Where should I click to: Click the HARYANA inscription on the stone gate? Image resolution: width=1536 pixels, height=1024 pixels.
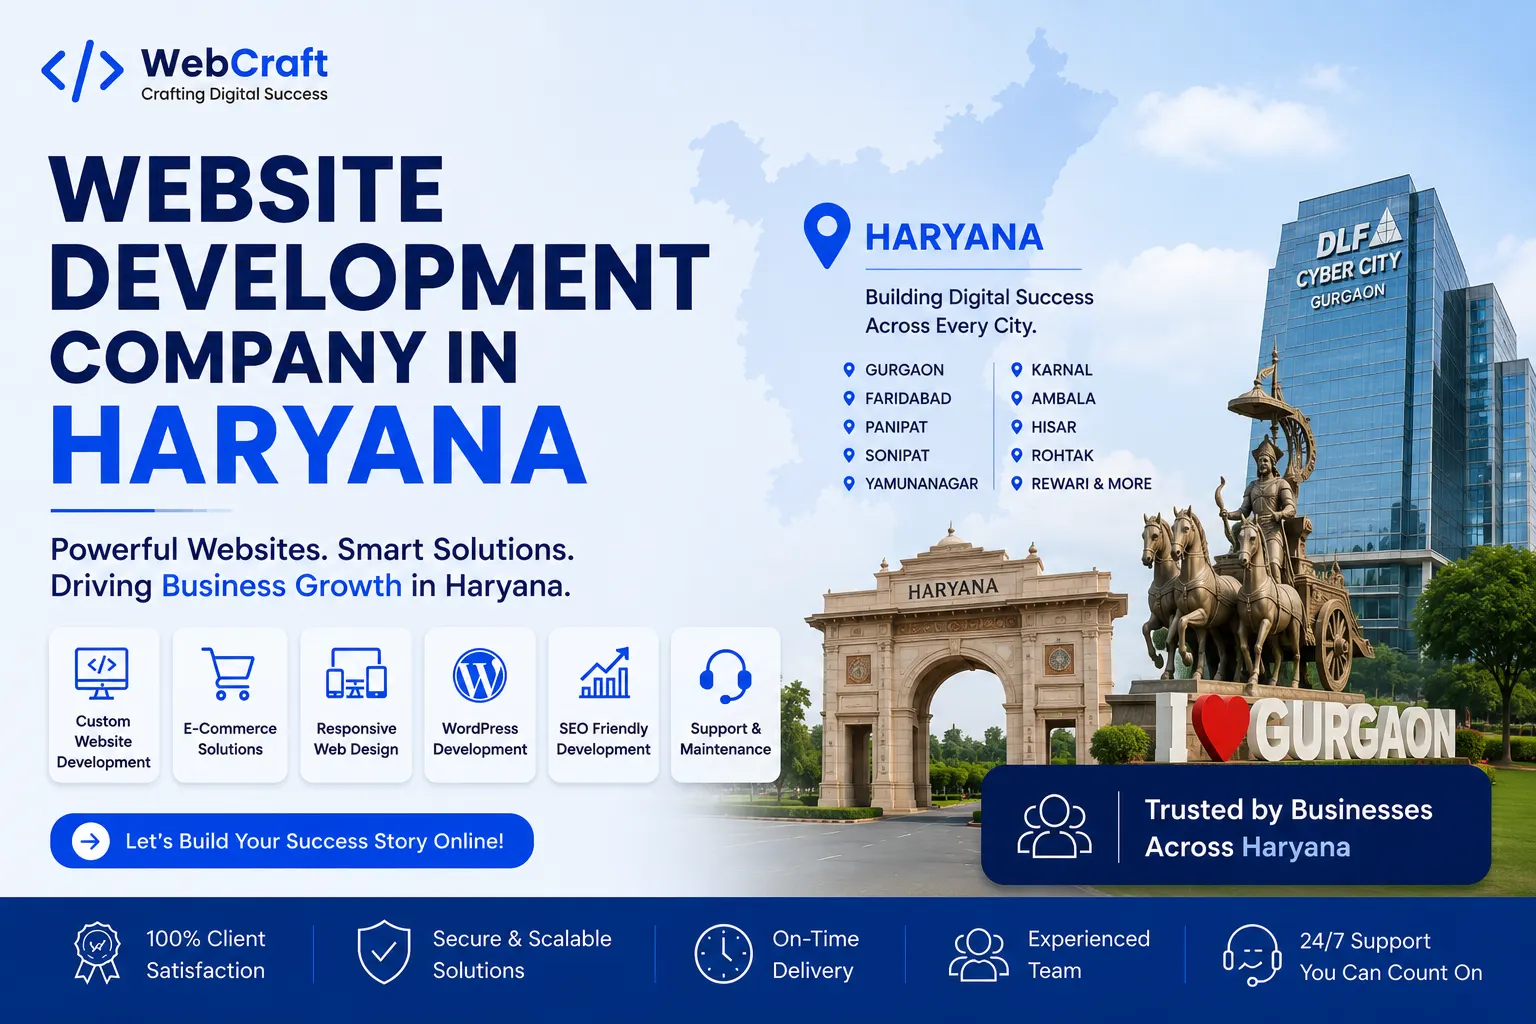pos(952,588)
